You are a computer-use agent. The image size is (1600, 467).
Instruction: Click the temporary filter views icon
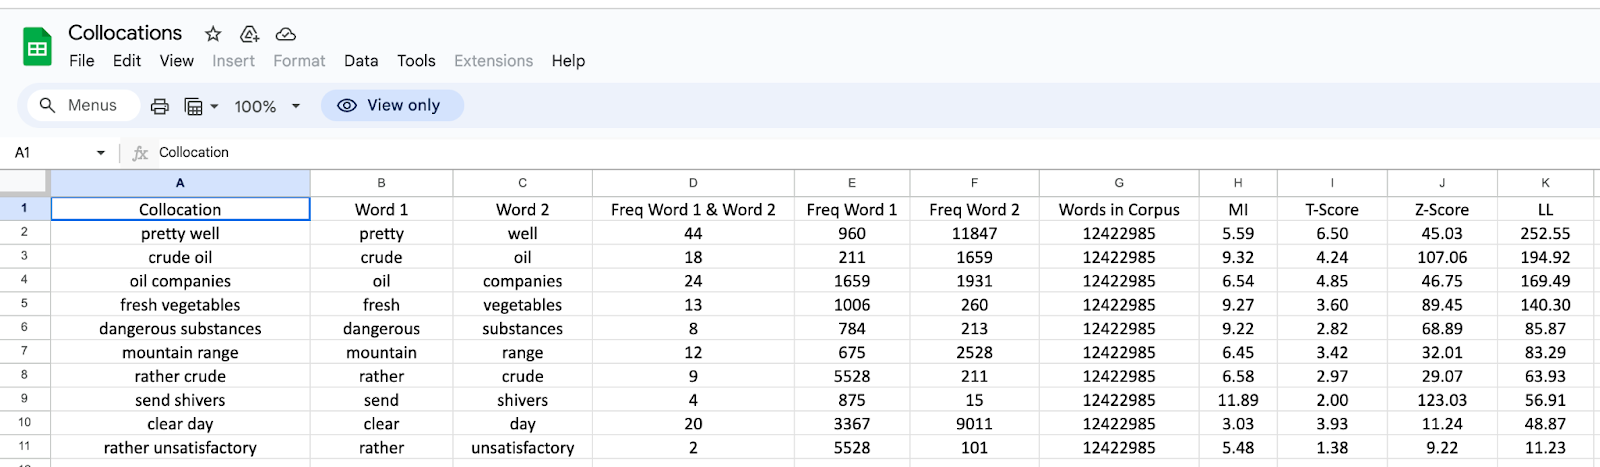click(200, 106)
